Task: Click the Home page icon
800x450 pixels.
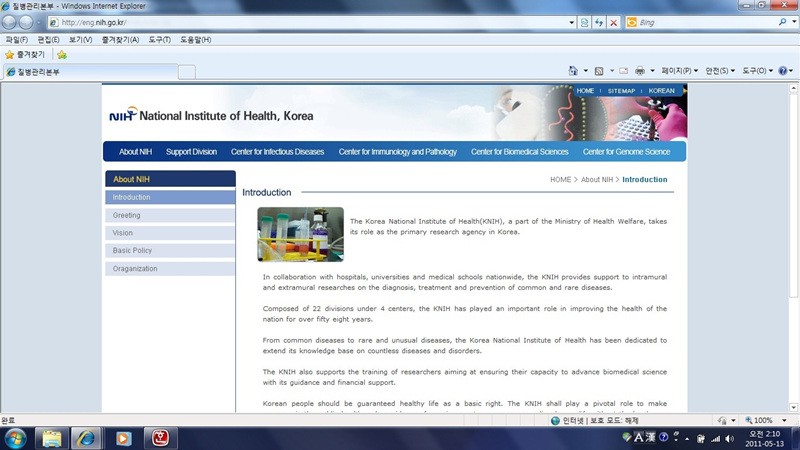Action: point(573,71)
